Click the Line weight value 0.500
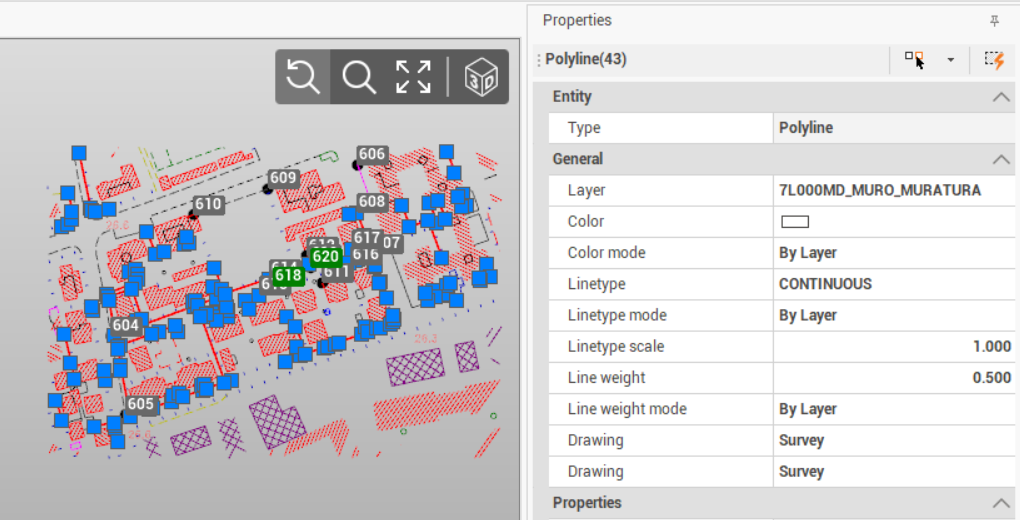 [894, 378]
